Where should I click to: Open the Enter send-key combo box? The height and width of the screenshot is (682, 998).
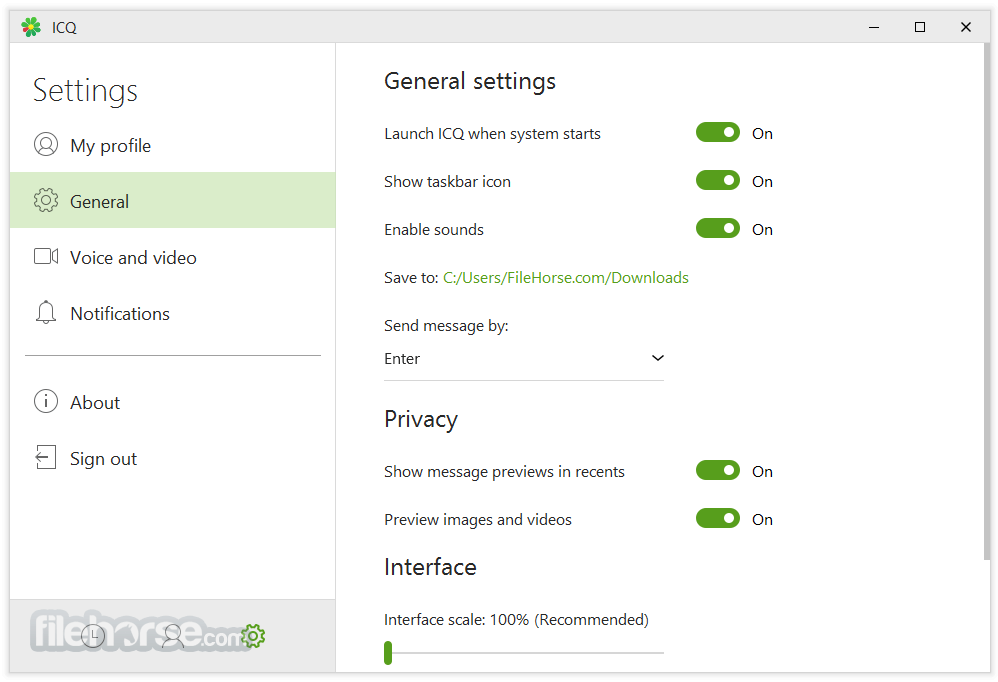point(524,359)
